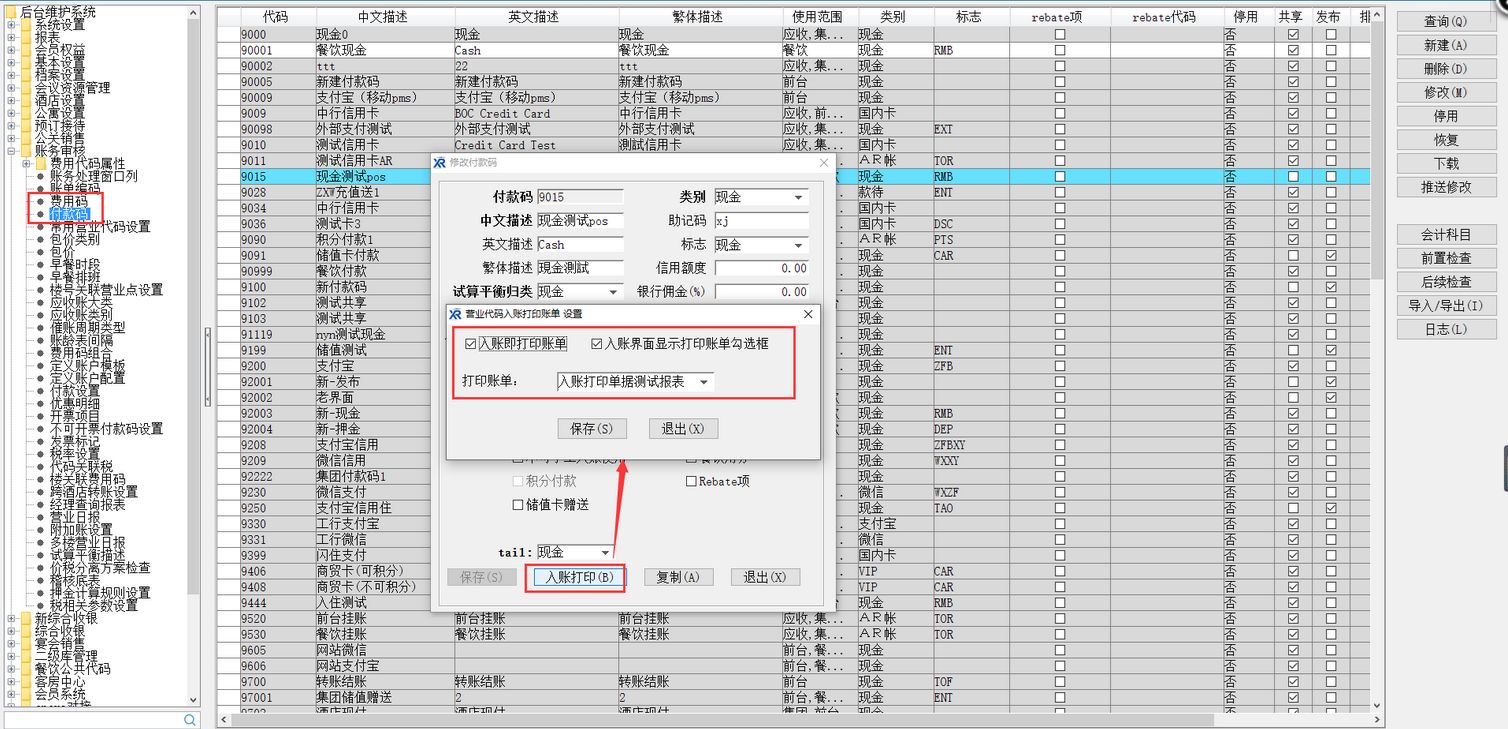The image size is (1508, 729).
Task: Tick the Rebate项 checkbox in the dialog
Action: 691,482
